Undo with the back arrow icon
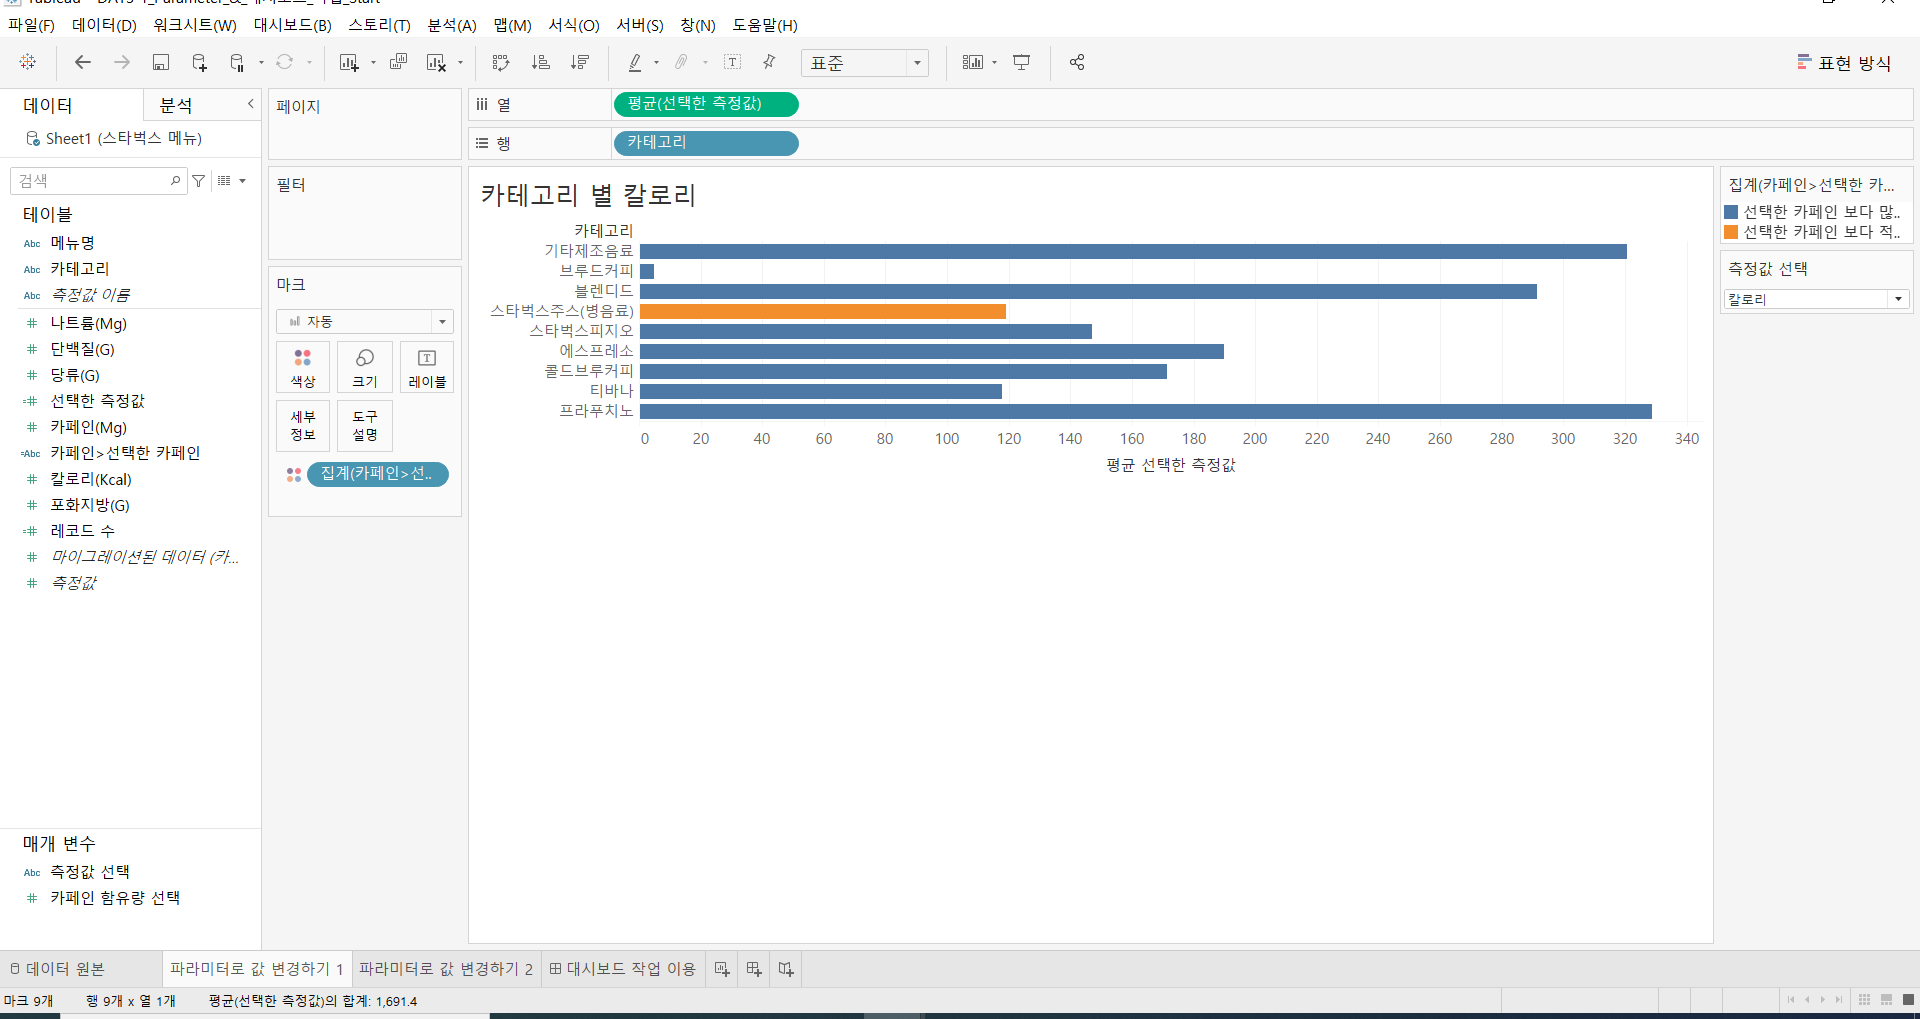This screenshot has width=1920, height=1019. pos(83,62)
